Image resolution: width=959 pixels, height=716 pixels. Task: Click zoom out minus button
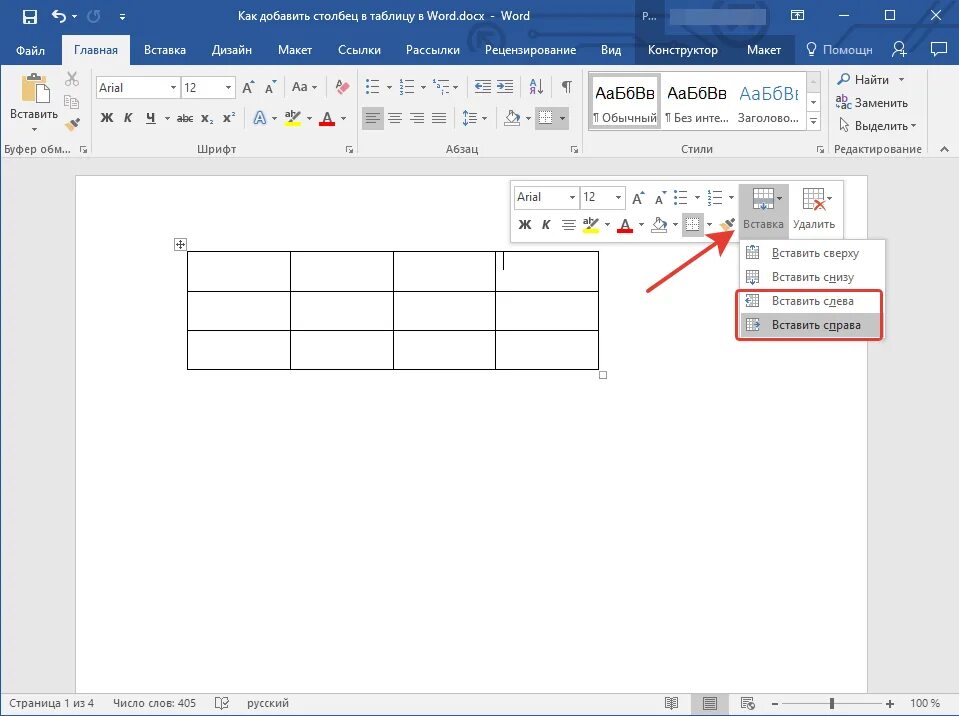click(x=774, y=703)
